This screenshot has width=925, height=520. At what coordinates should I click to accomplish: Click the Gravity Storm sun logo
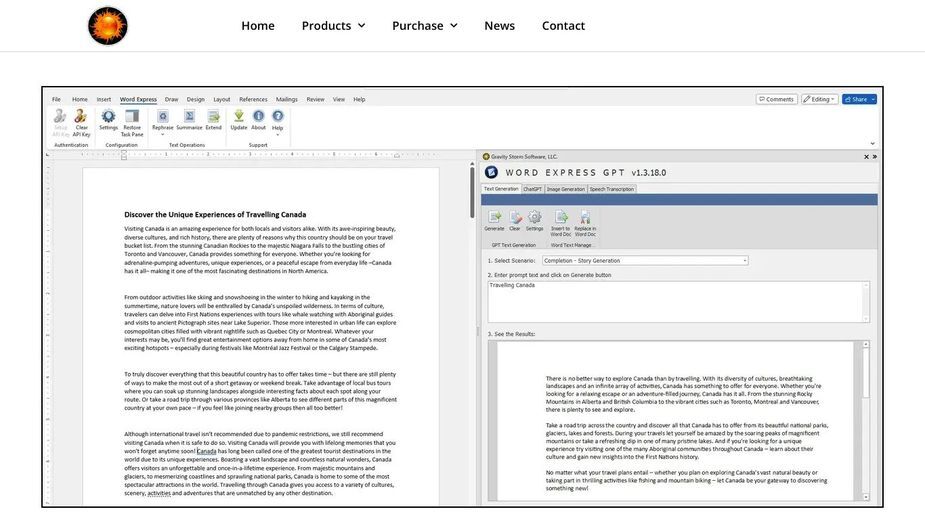tap(107, 25)
